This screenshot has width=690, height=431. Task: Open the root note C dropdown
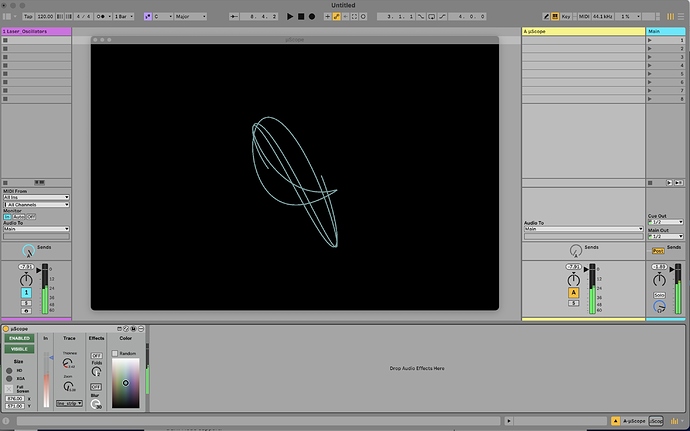[x=162, y=16]
